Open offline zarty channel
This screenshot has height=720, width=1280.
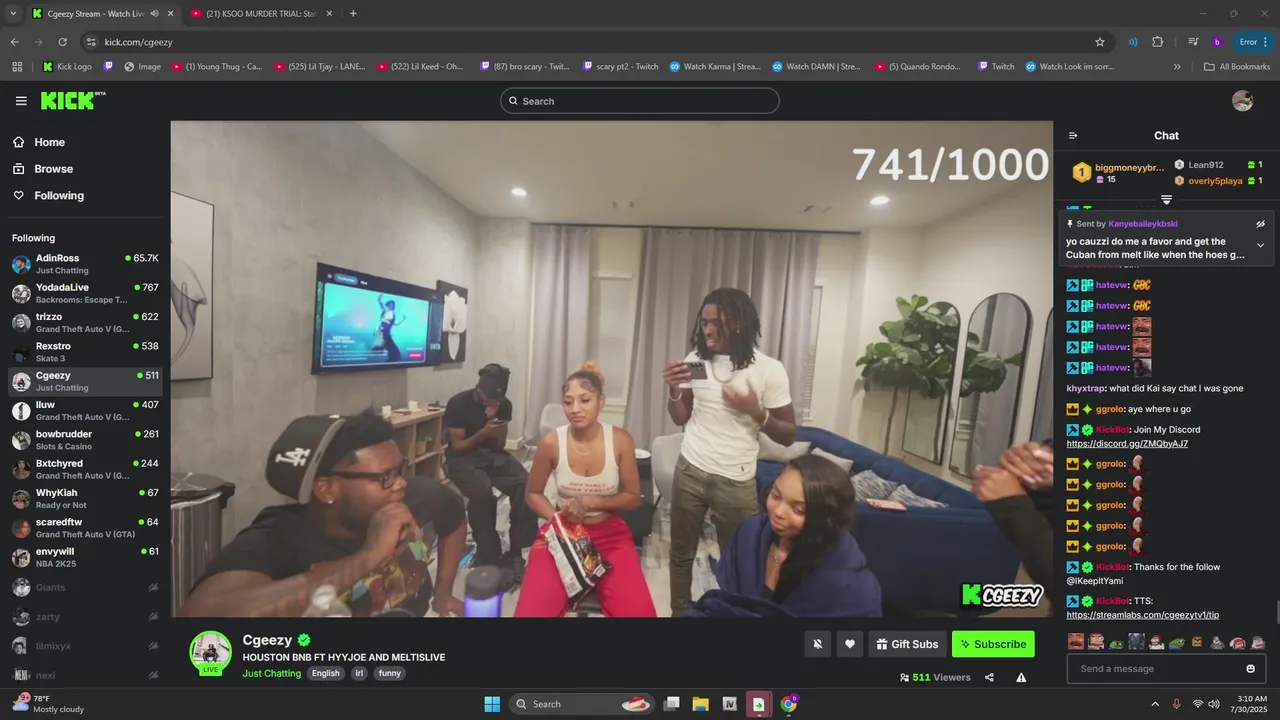pos(85,617)
